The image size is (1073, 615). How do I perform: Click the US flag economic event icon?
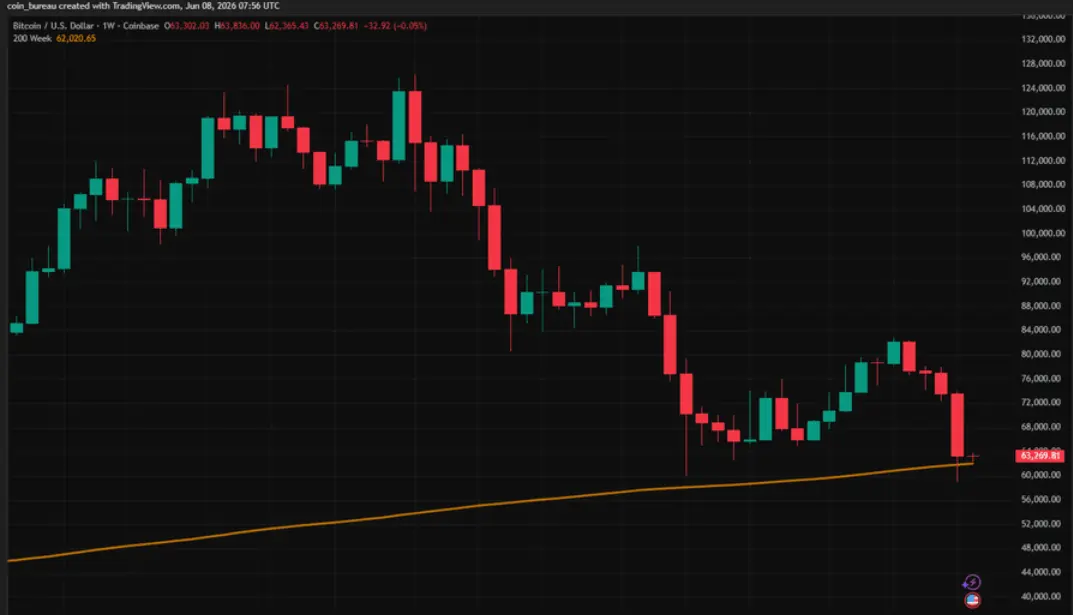(x=972, y=601)
